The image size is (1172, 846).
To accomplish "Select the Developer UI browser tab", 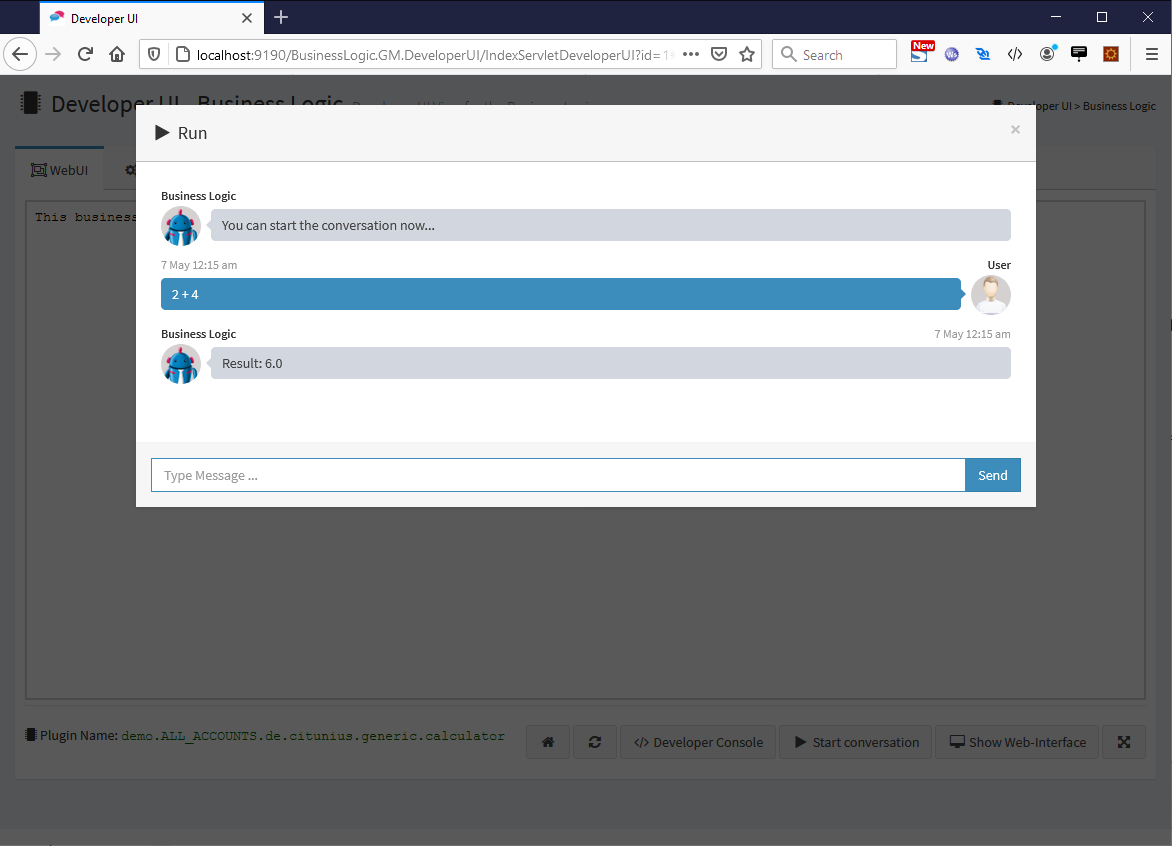I will pyautogui.click(x=140, y=18).
